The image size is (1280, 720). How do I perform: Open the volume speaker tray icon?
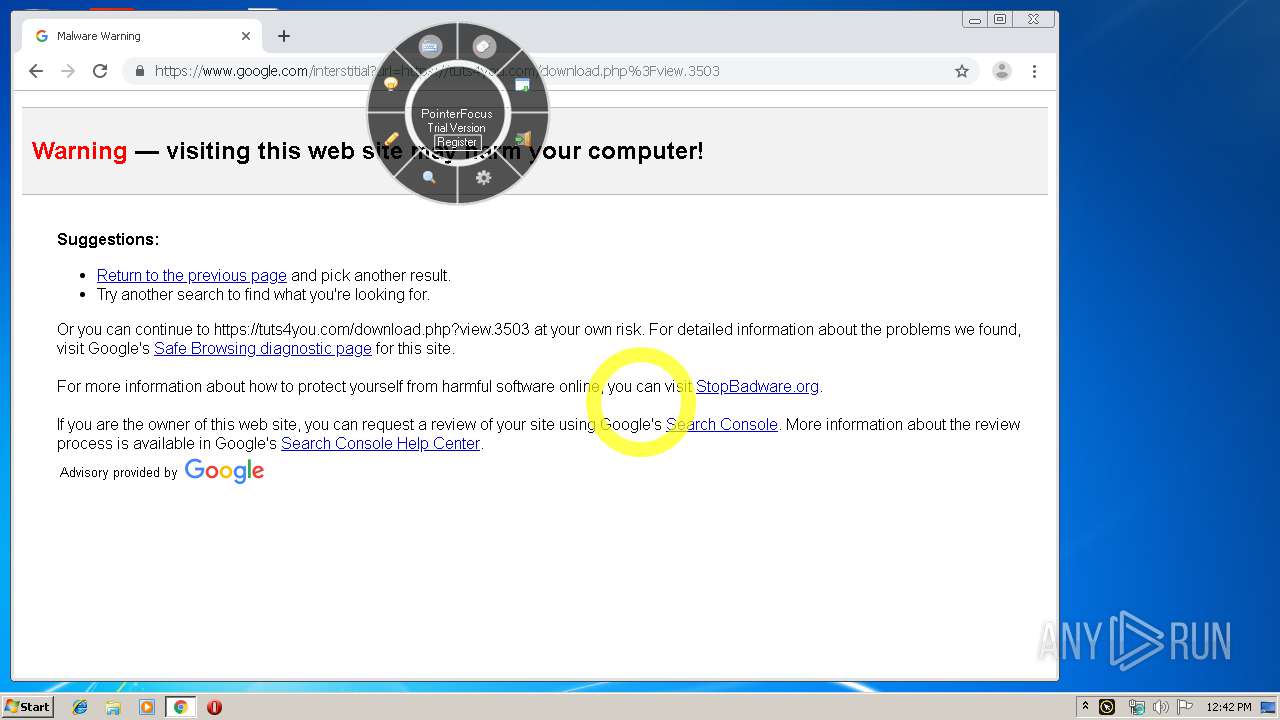pyautogui.click(x=1160, y=707)
